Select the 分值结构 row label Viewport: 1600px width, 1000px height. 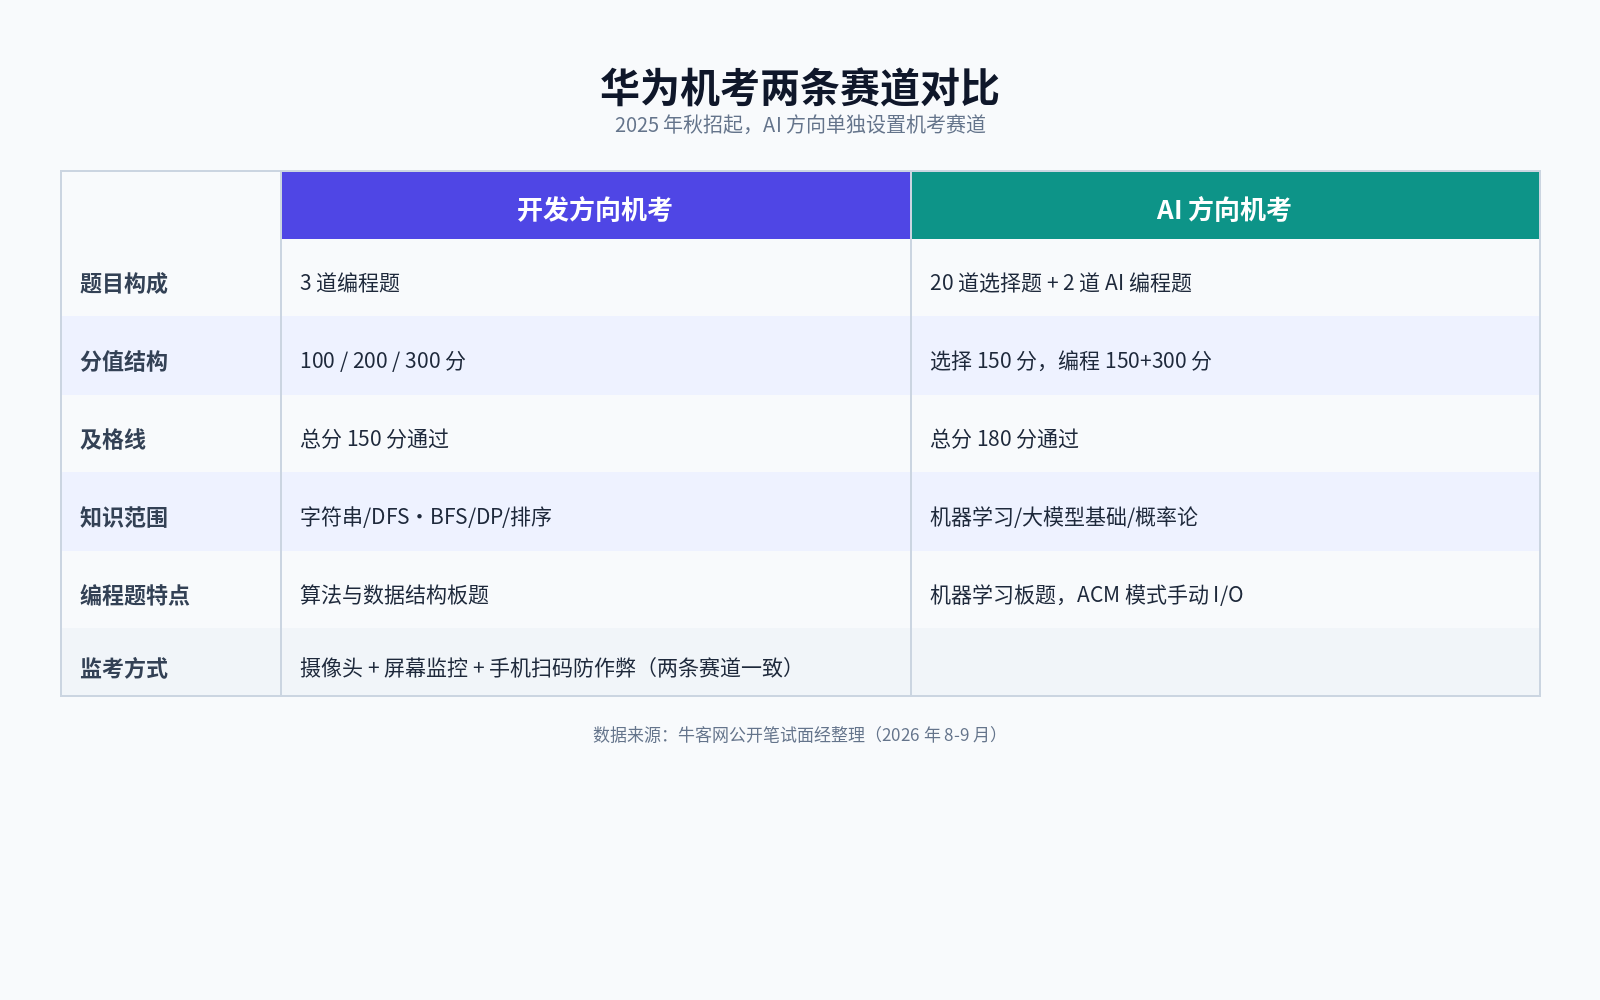[124, 361]
